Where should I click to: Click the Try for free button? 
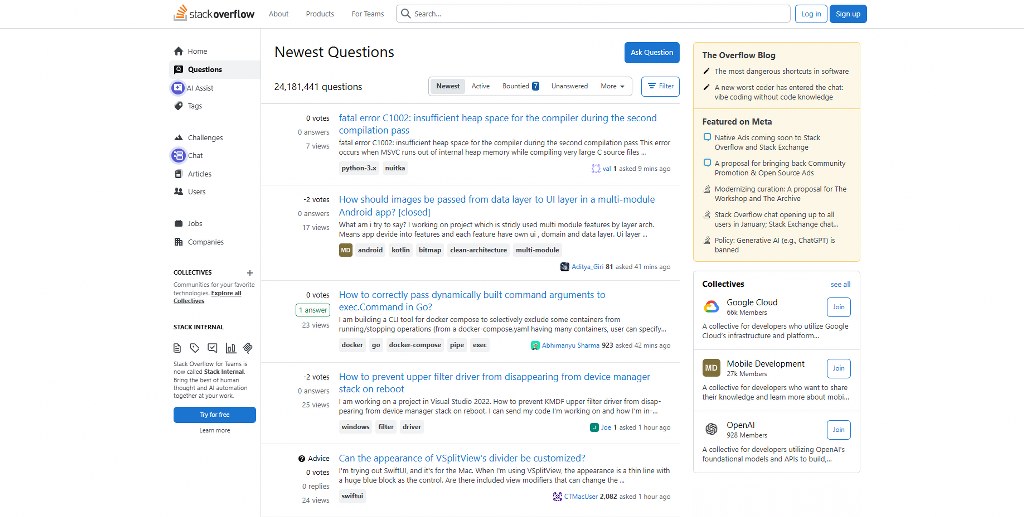pyautogui.click(x=215, y=415)
